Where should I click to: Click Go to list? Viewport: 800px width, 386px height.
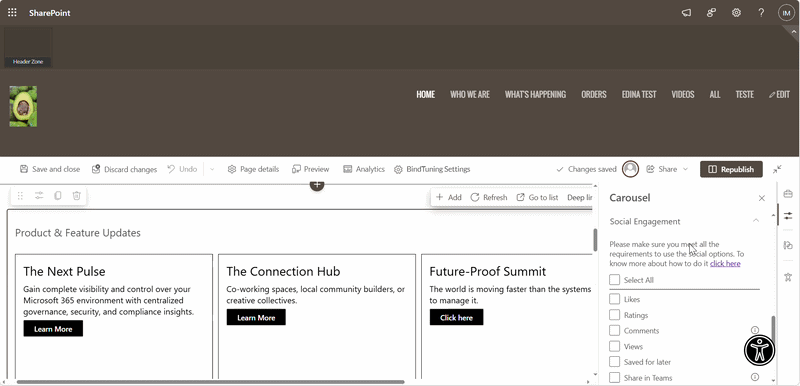coord(537,197)
